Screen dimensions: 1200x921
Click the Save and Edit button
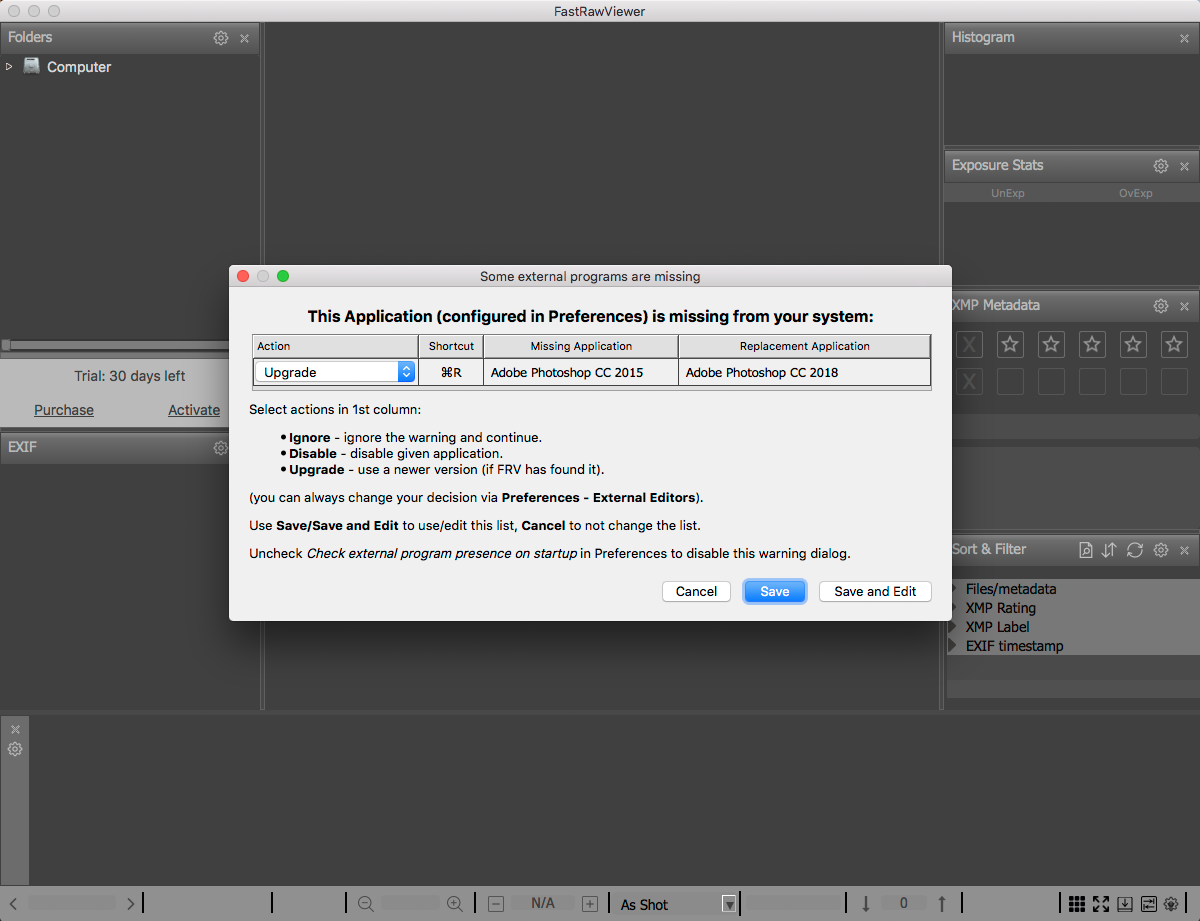pyautogui.click(x=875, y=591)
